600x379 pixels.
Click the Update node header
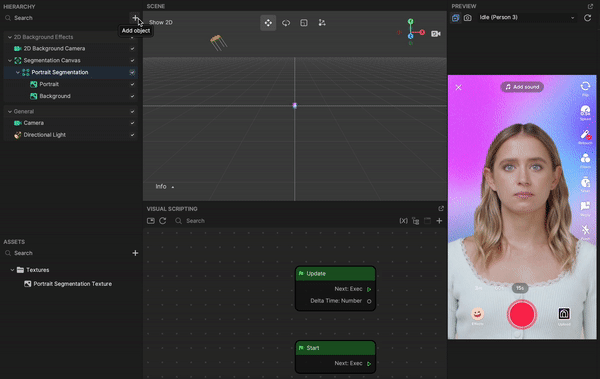(x=335, y=273)
